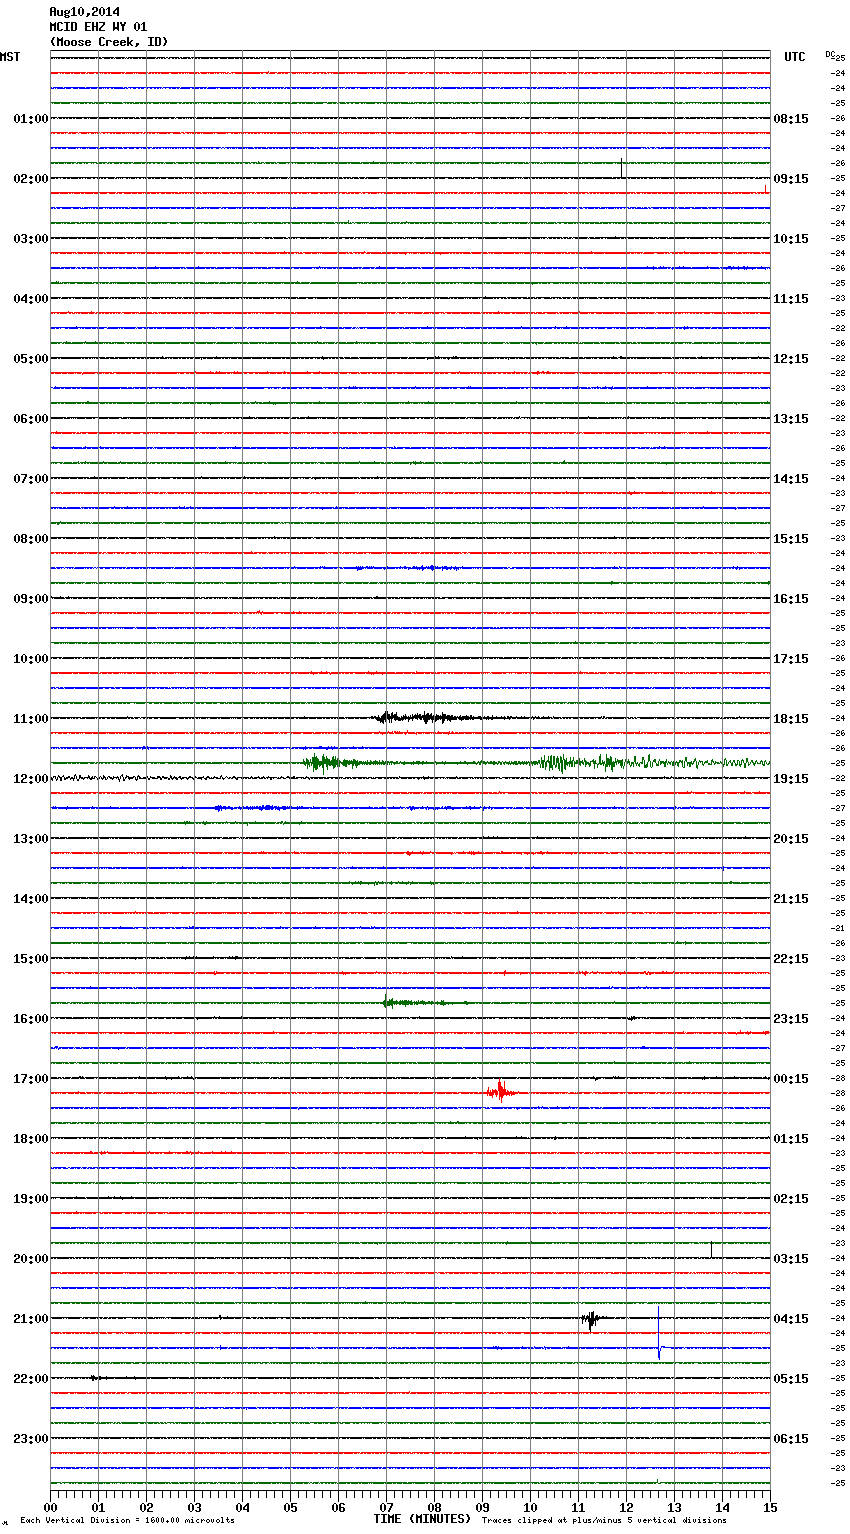Click the Each Vertical Division = 1600.00 microvolts note

(x=127, y=1521)
